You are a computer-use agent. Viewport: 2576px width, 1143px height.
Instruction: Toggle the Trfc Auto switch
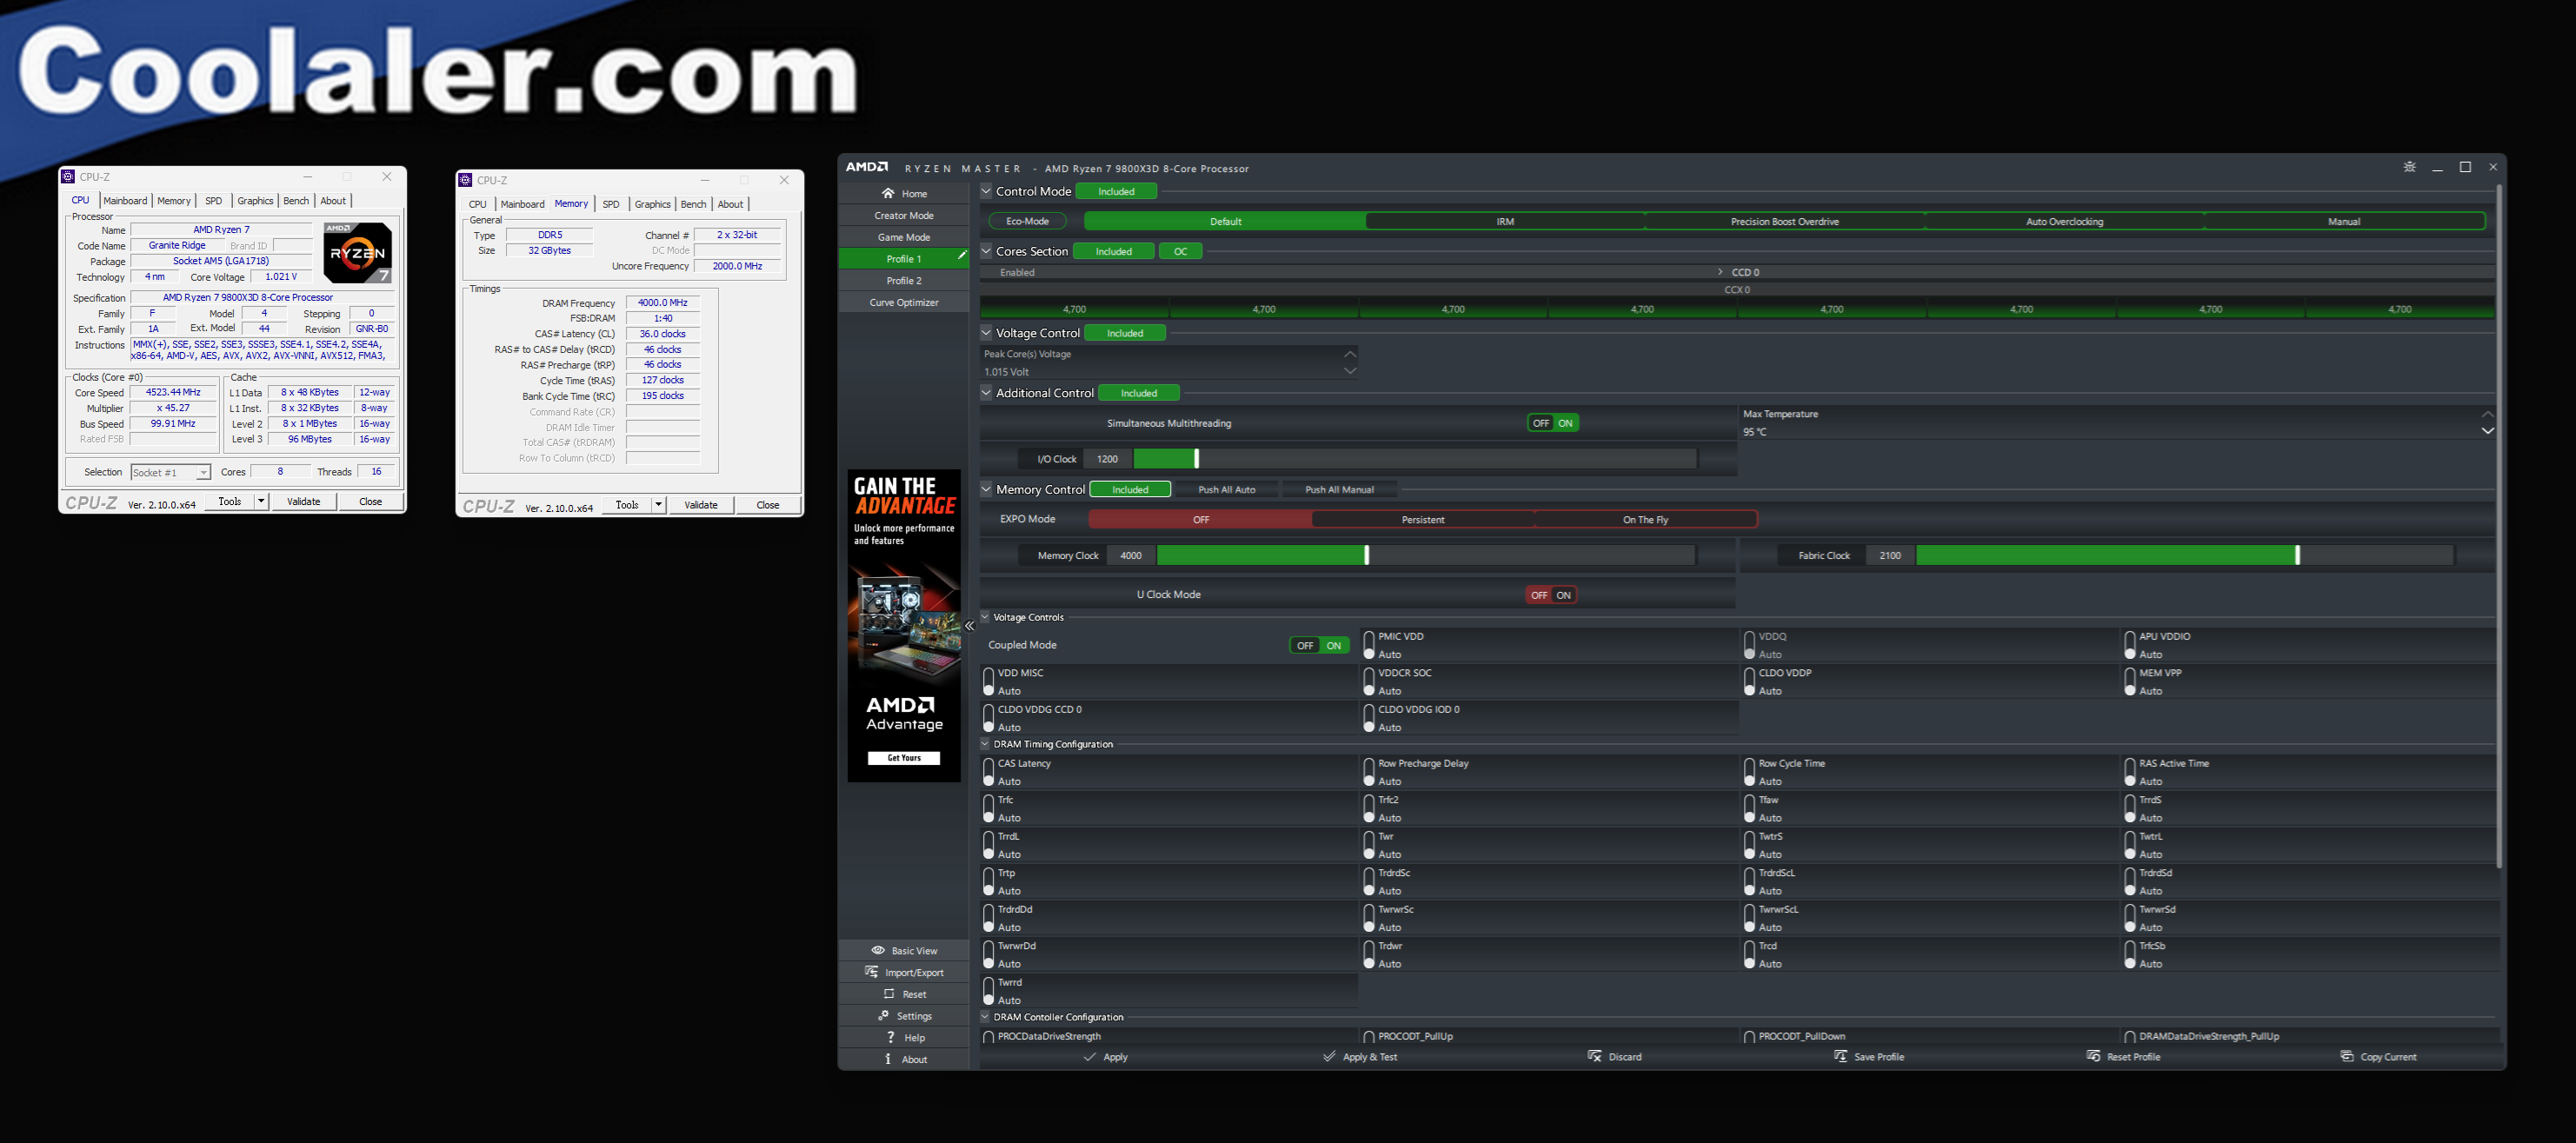click(988, 809)
